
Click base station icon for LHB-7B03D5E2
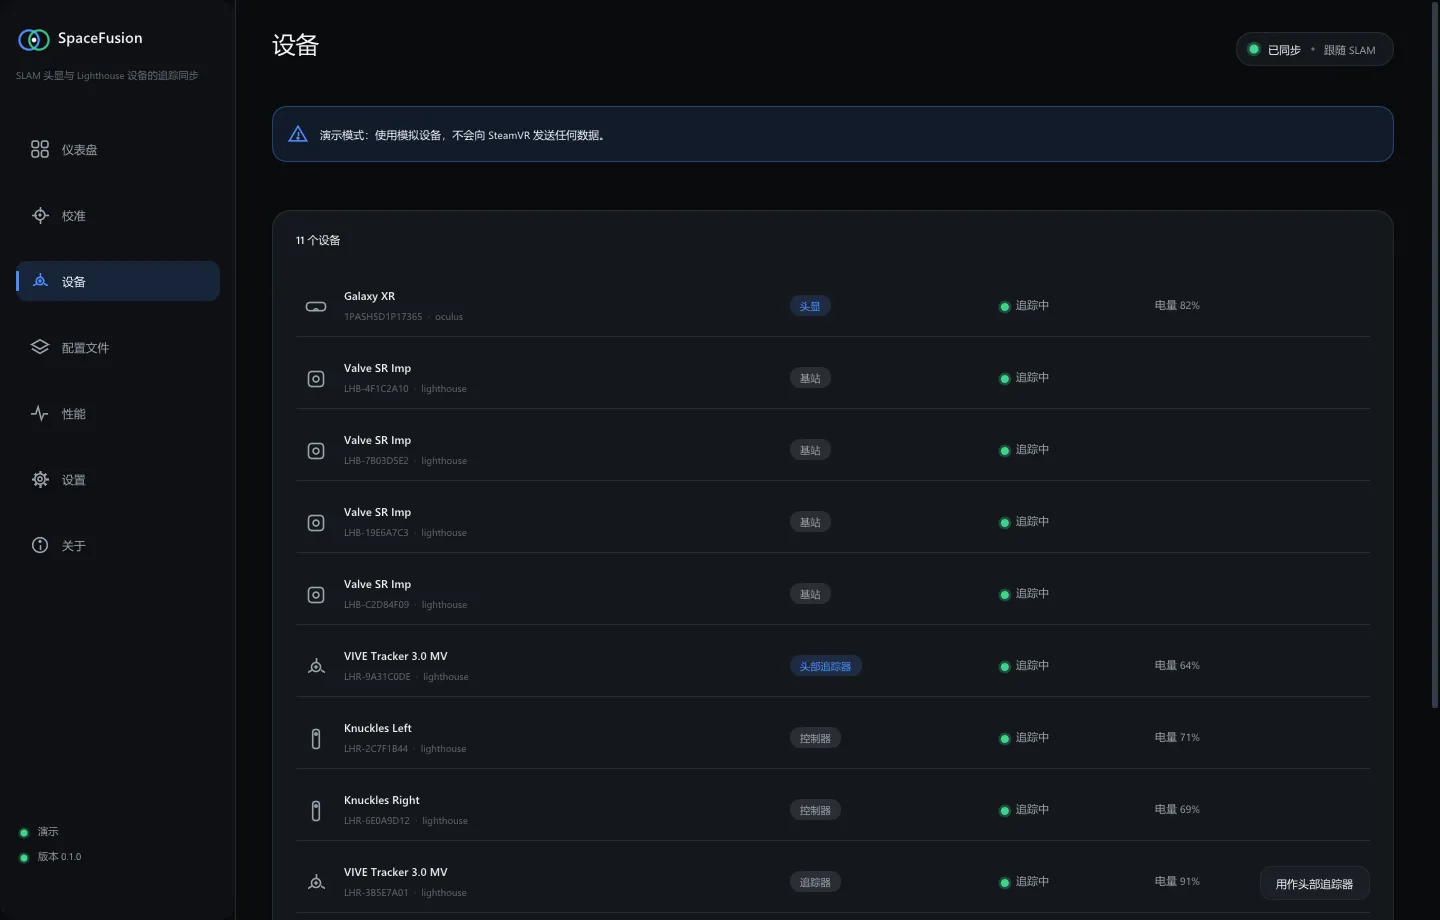pyautogui.click(x=316, y=451)
